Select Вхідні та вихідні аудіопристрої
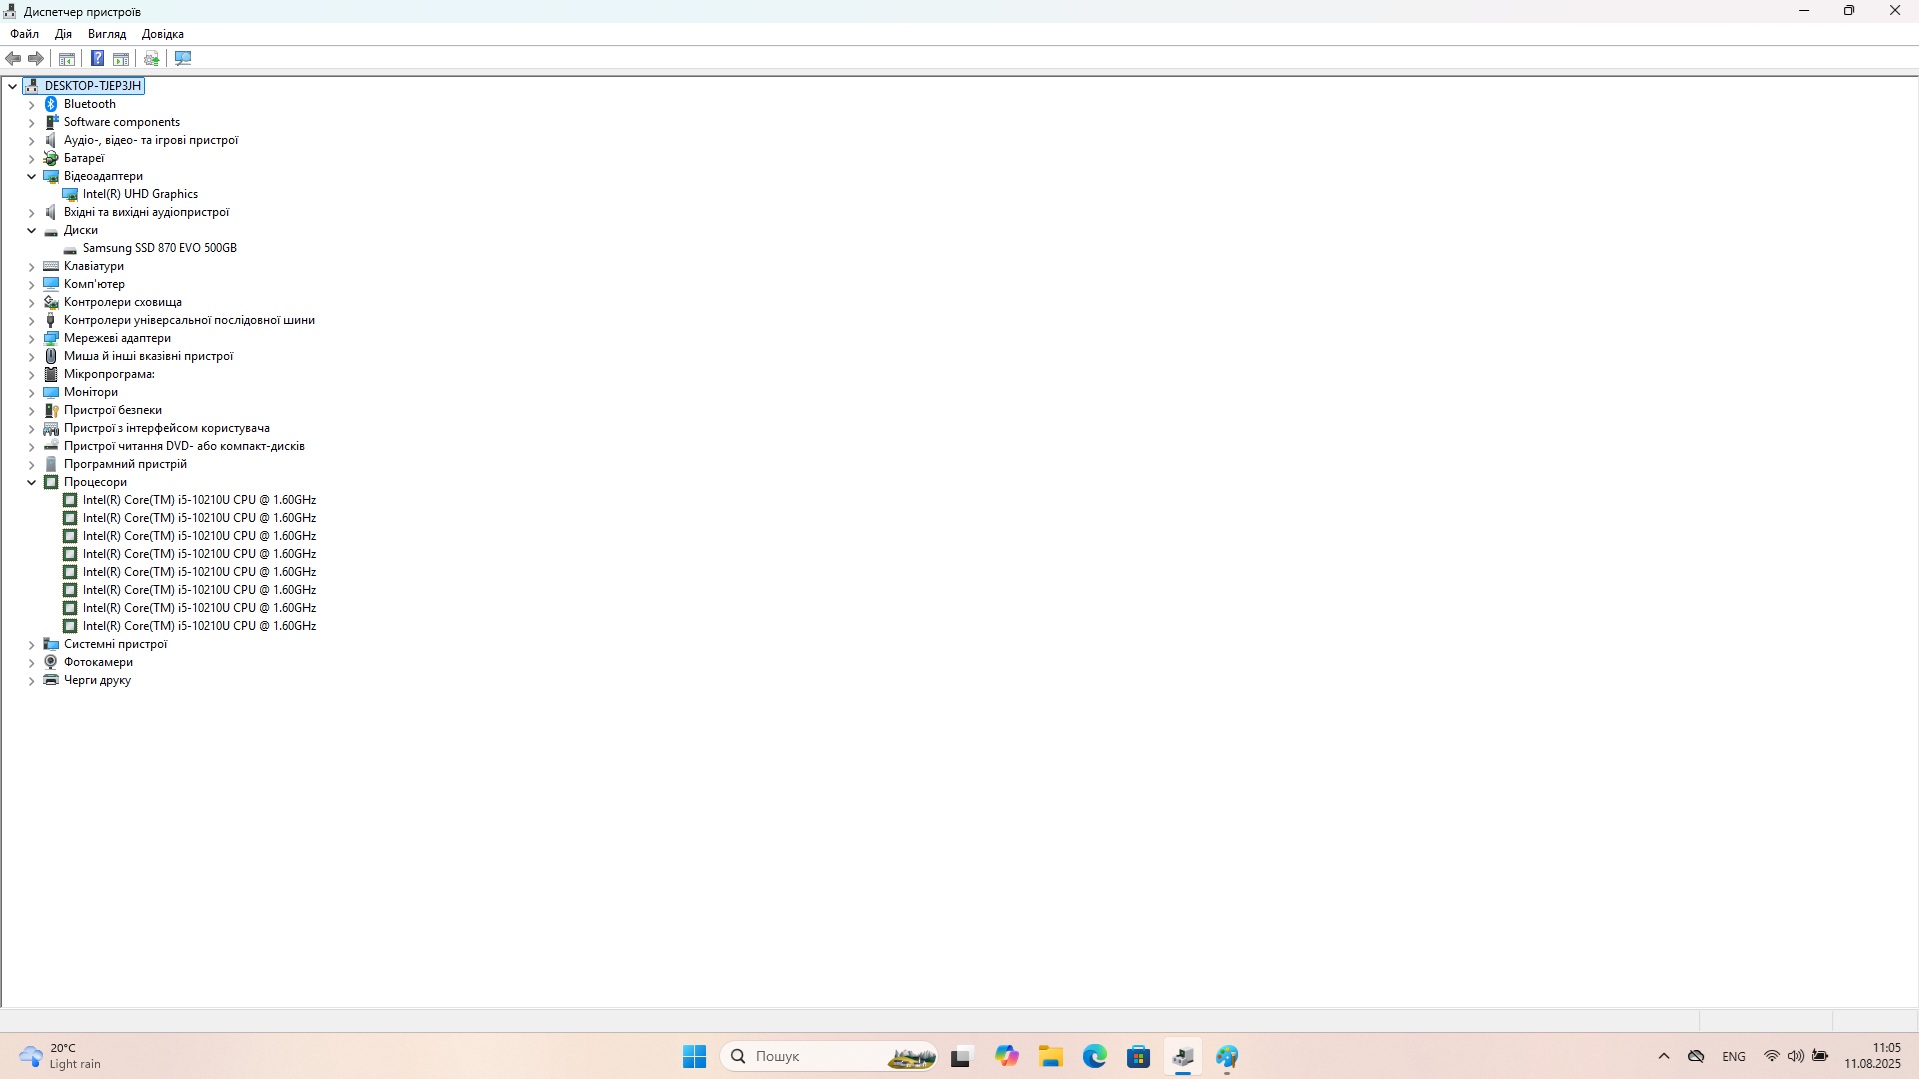 (146, 212)
